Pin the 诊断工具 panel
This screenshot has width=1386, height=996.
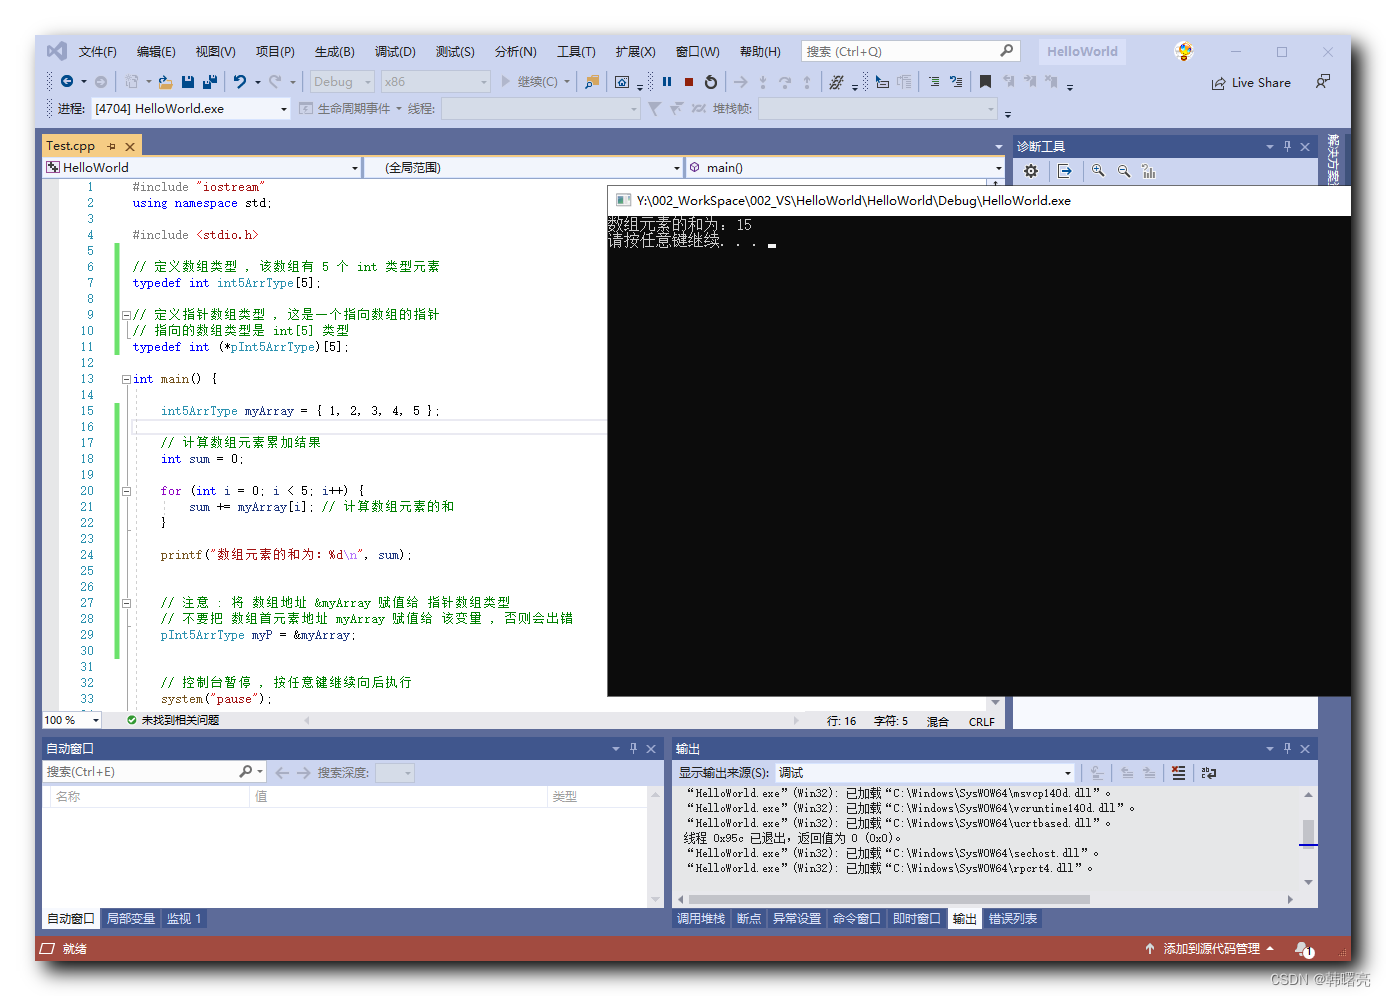point(1287,146)
